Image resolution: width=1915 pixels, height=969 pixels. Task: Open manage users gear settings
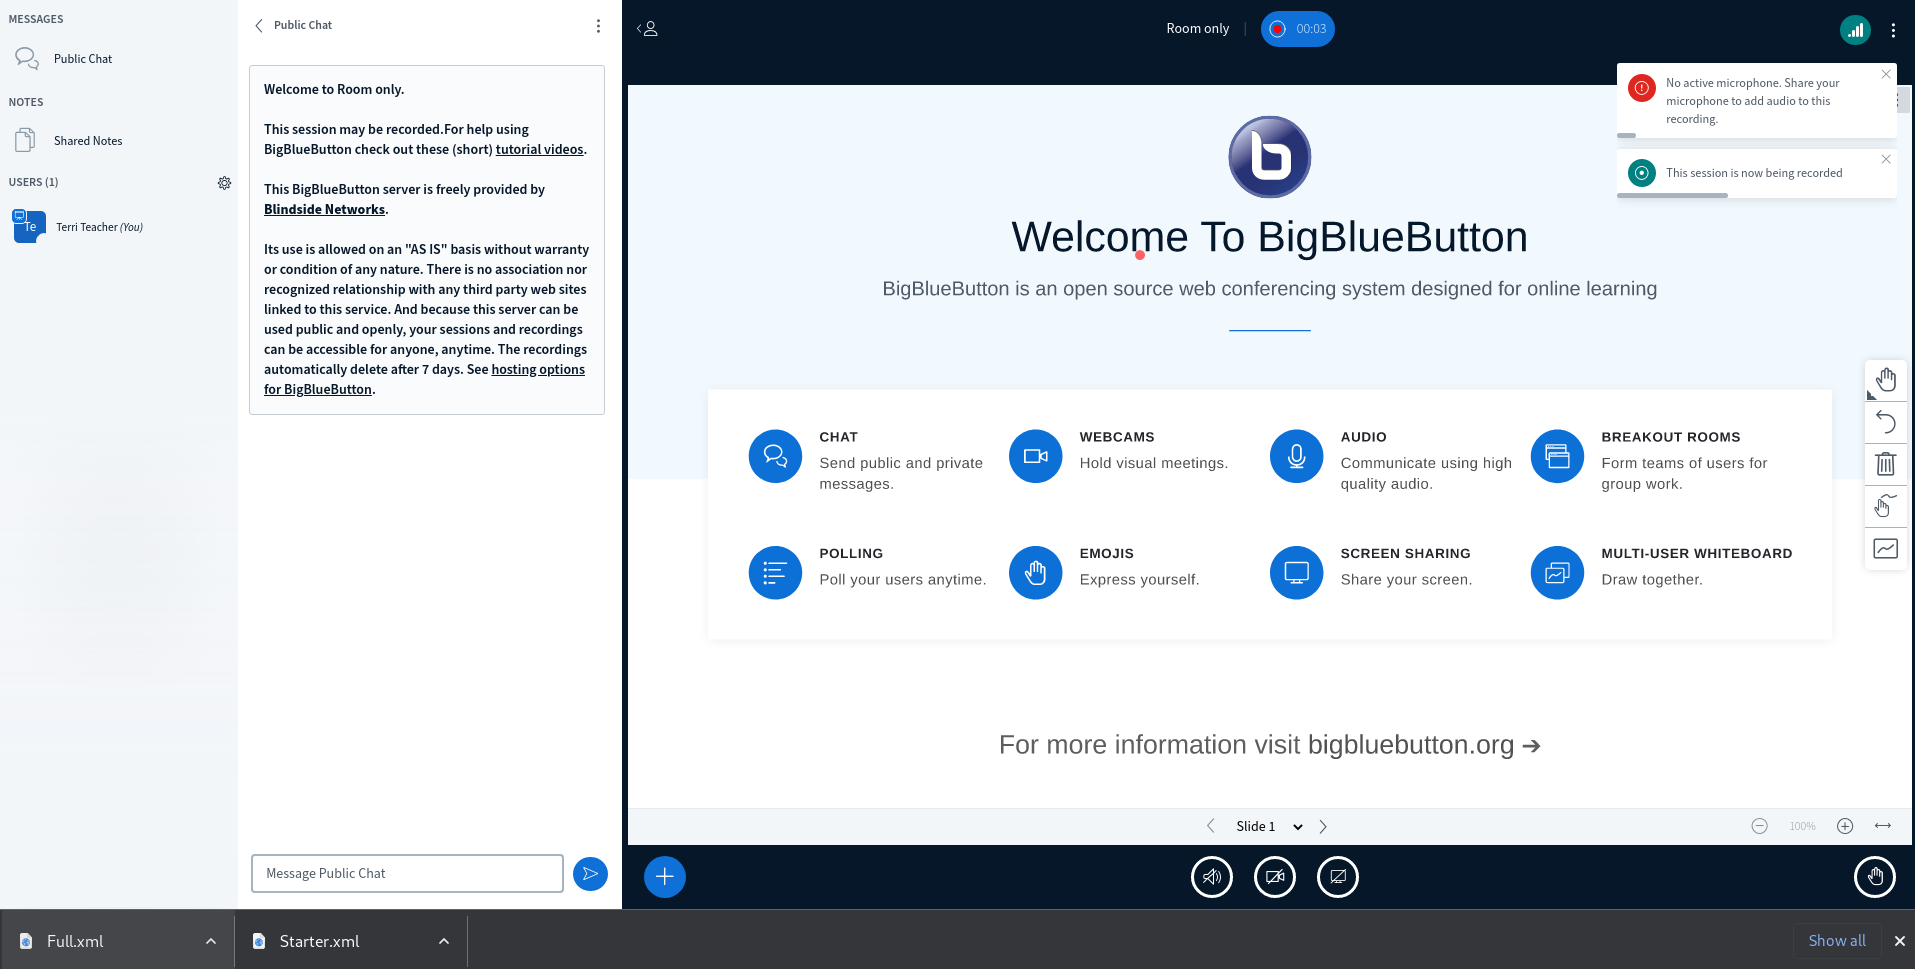pos(224,183)
